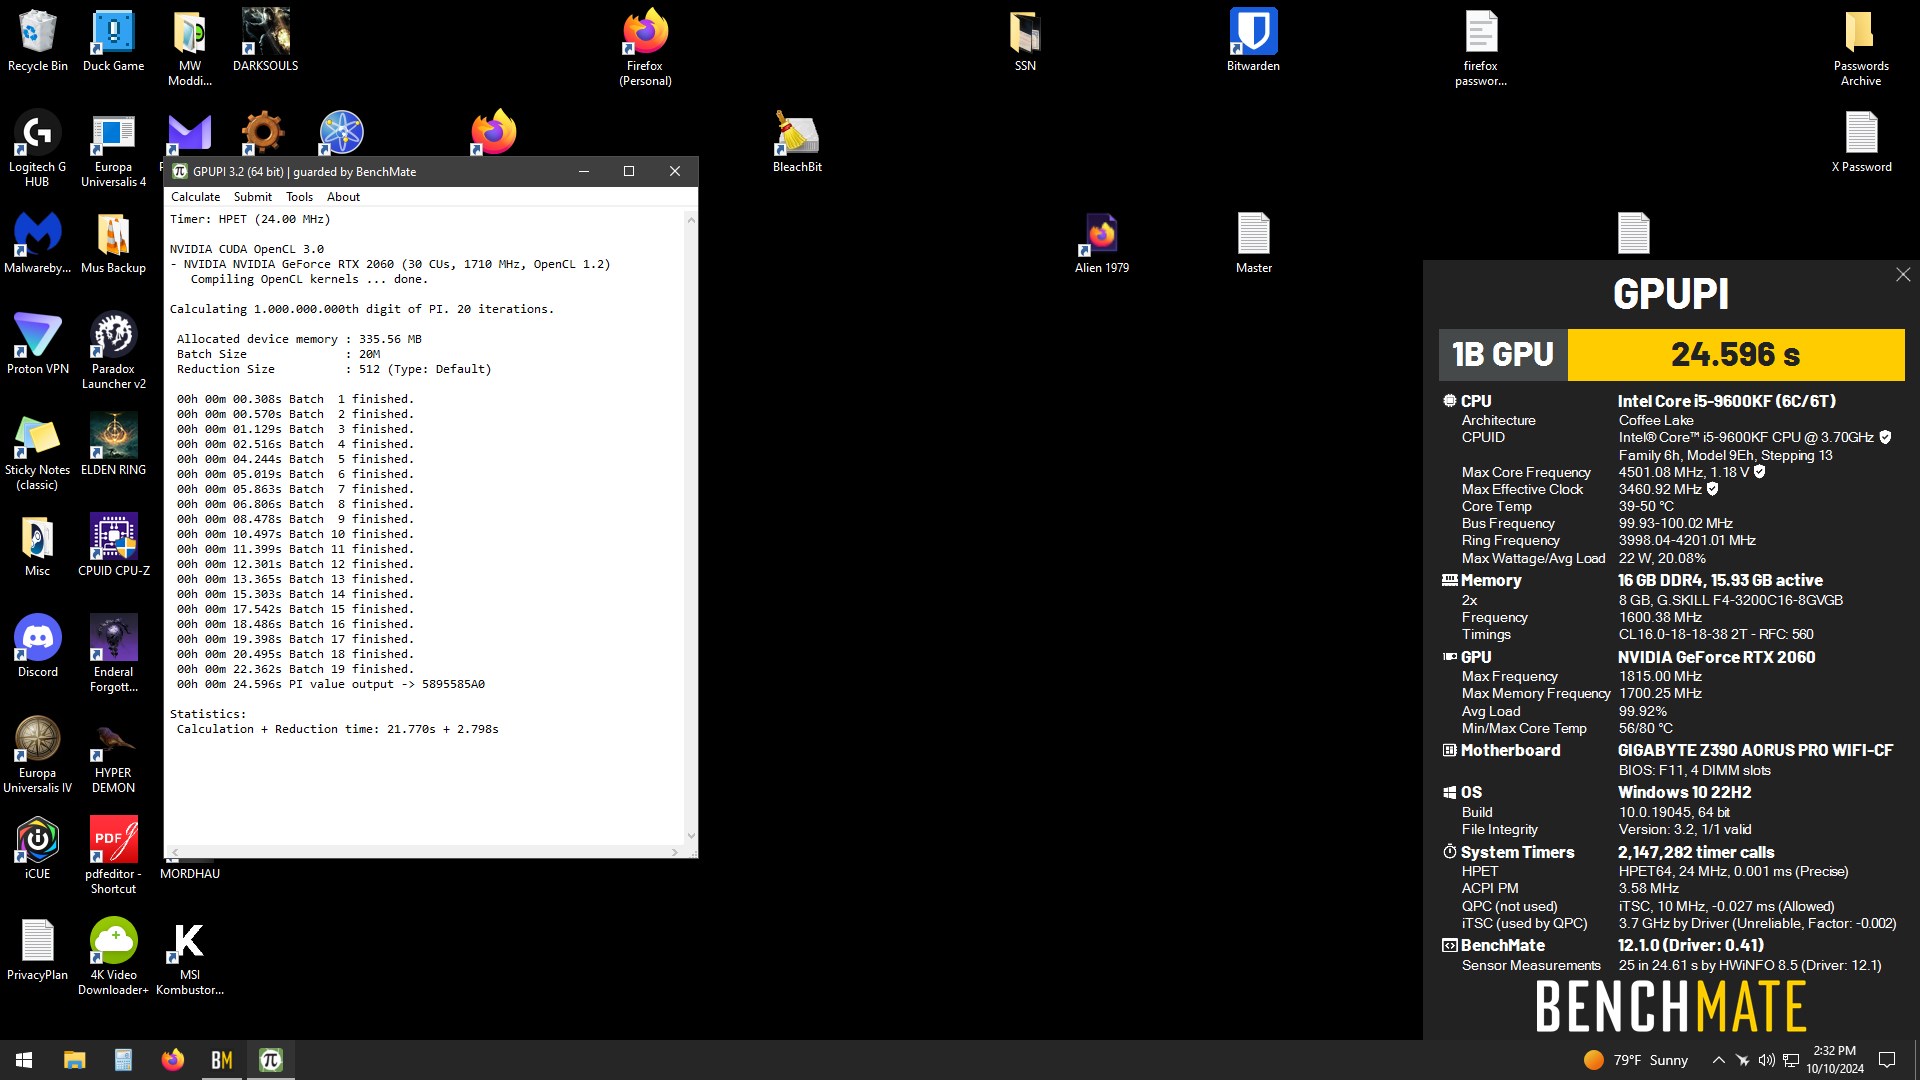Open Firefox (Personal) desktop shortcut
This screenshot has height=1080, width=1920.
[645, 48]
